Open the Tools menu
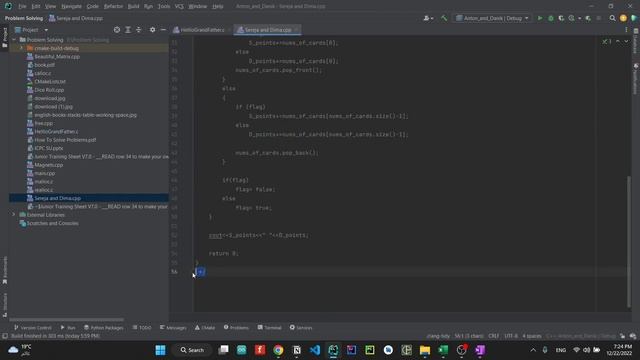This screenshot has width=640, height=360. click(164, 6)
